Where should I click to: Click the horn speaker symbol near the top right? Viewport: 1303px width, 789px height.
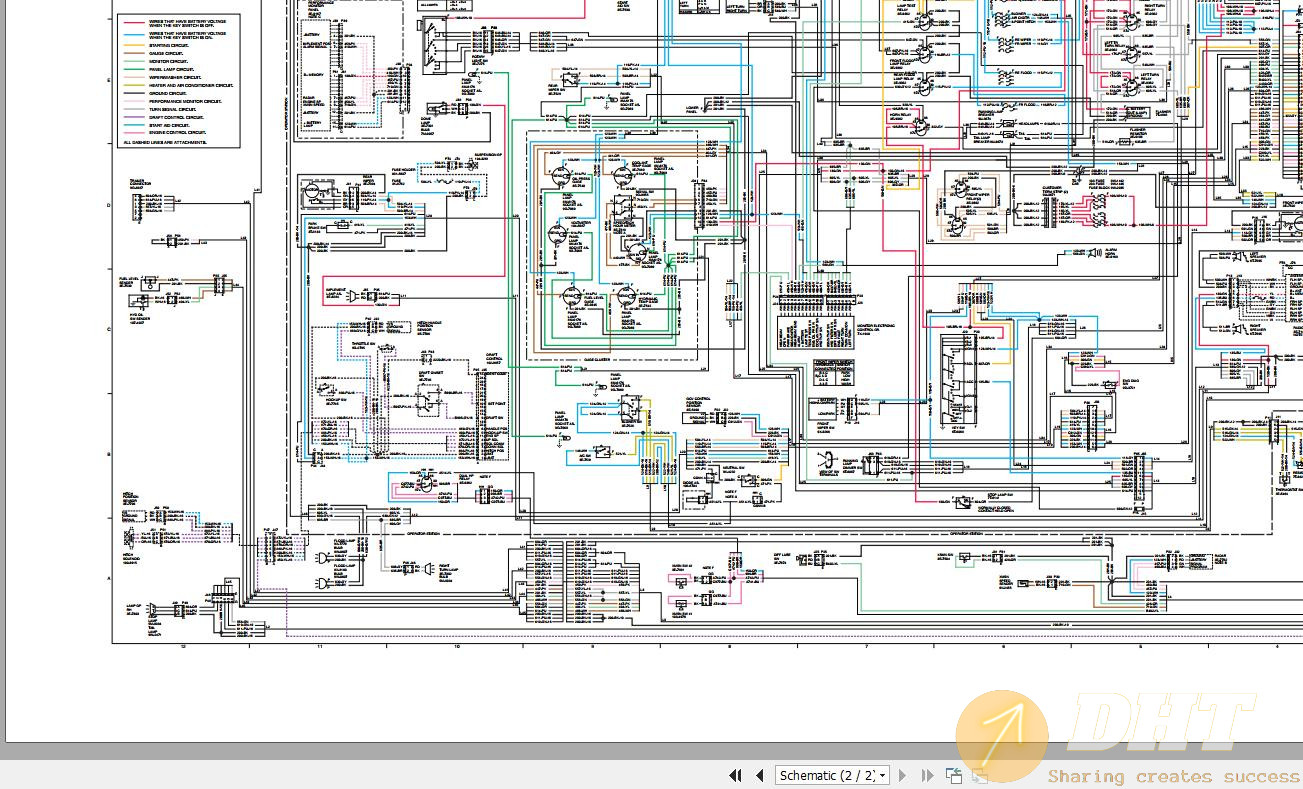click(x=1092, y=252)
